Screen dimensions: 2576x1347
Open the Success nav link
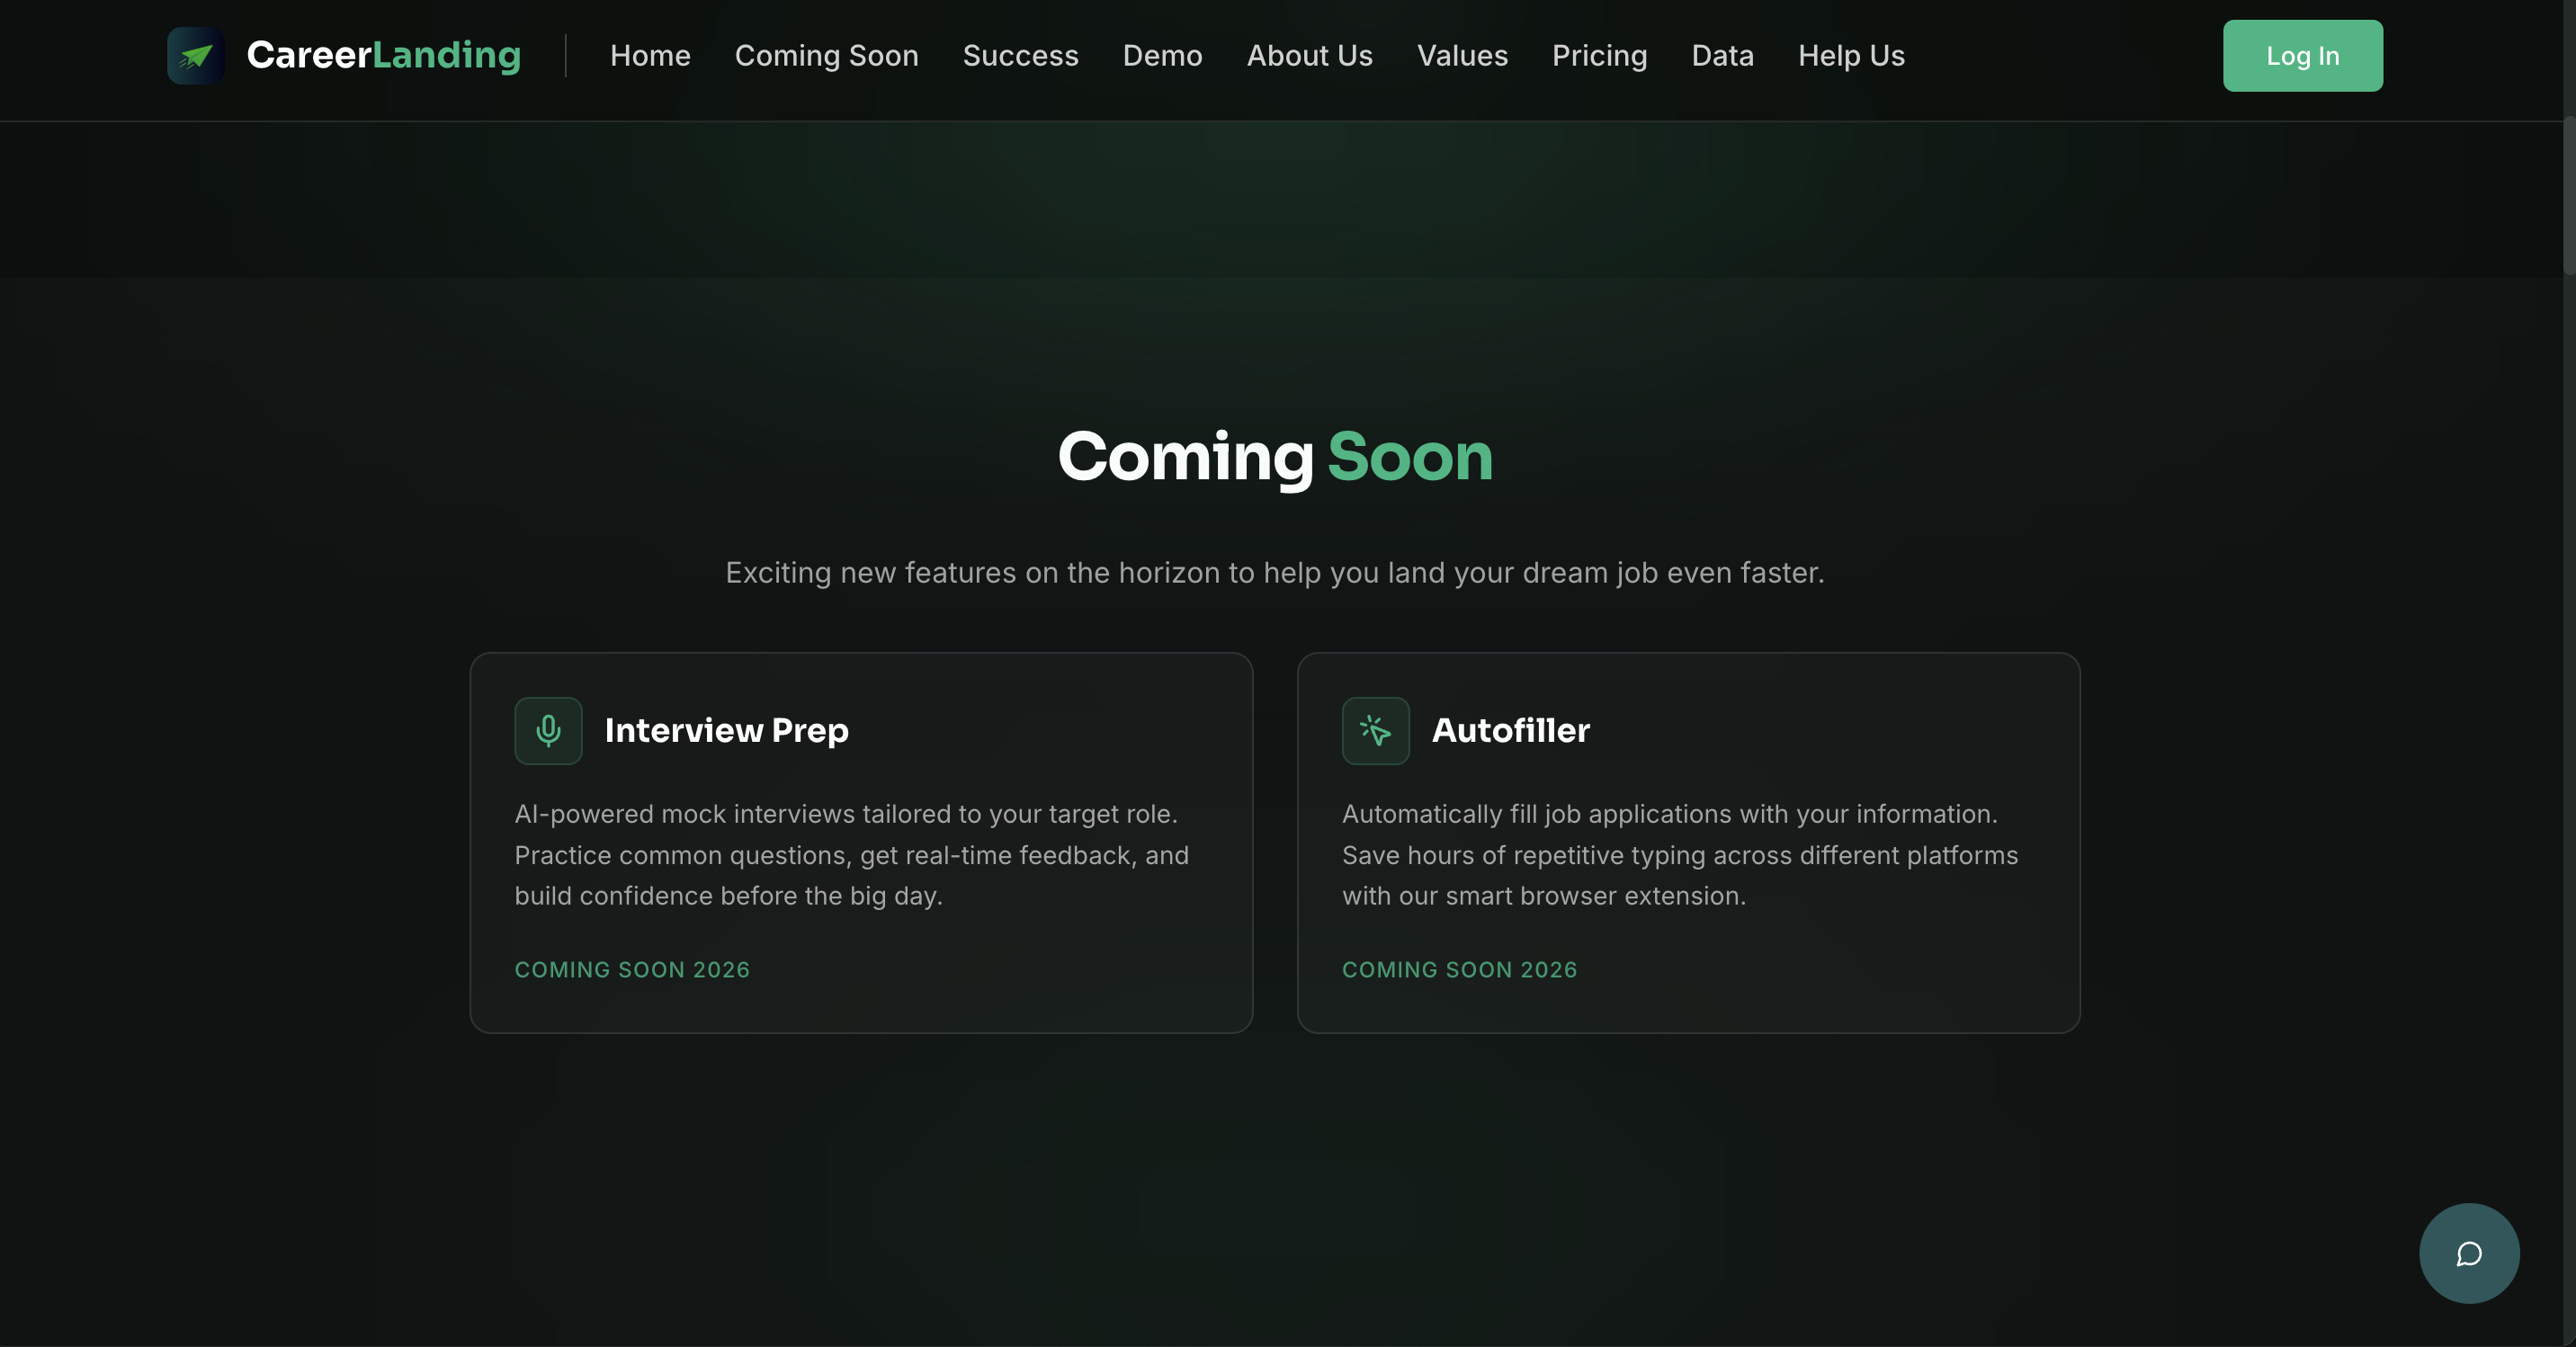[x=1020, y=56]
